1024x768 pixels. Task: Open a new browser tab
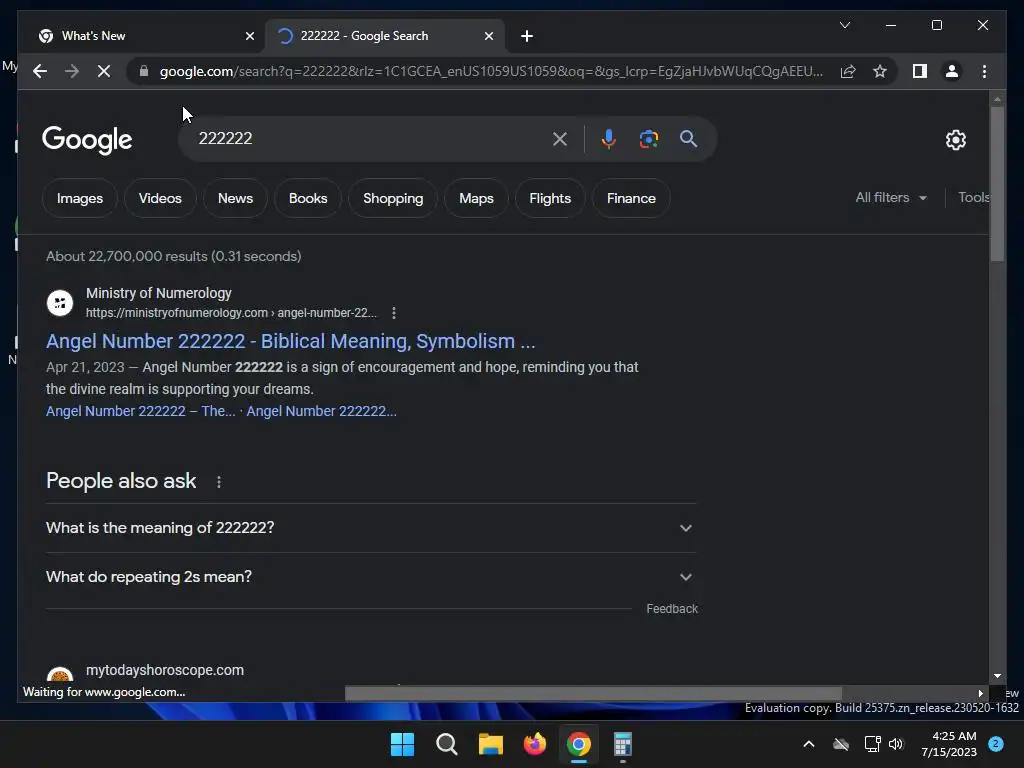[x=526, y=36]
